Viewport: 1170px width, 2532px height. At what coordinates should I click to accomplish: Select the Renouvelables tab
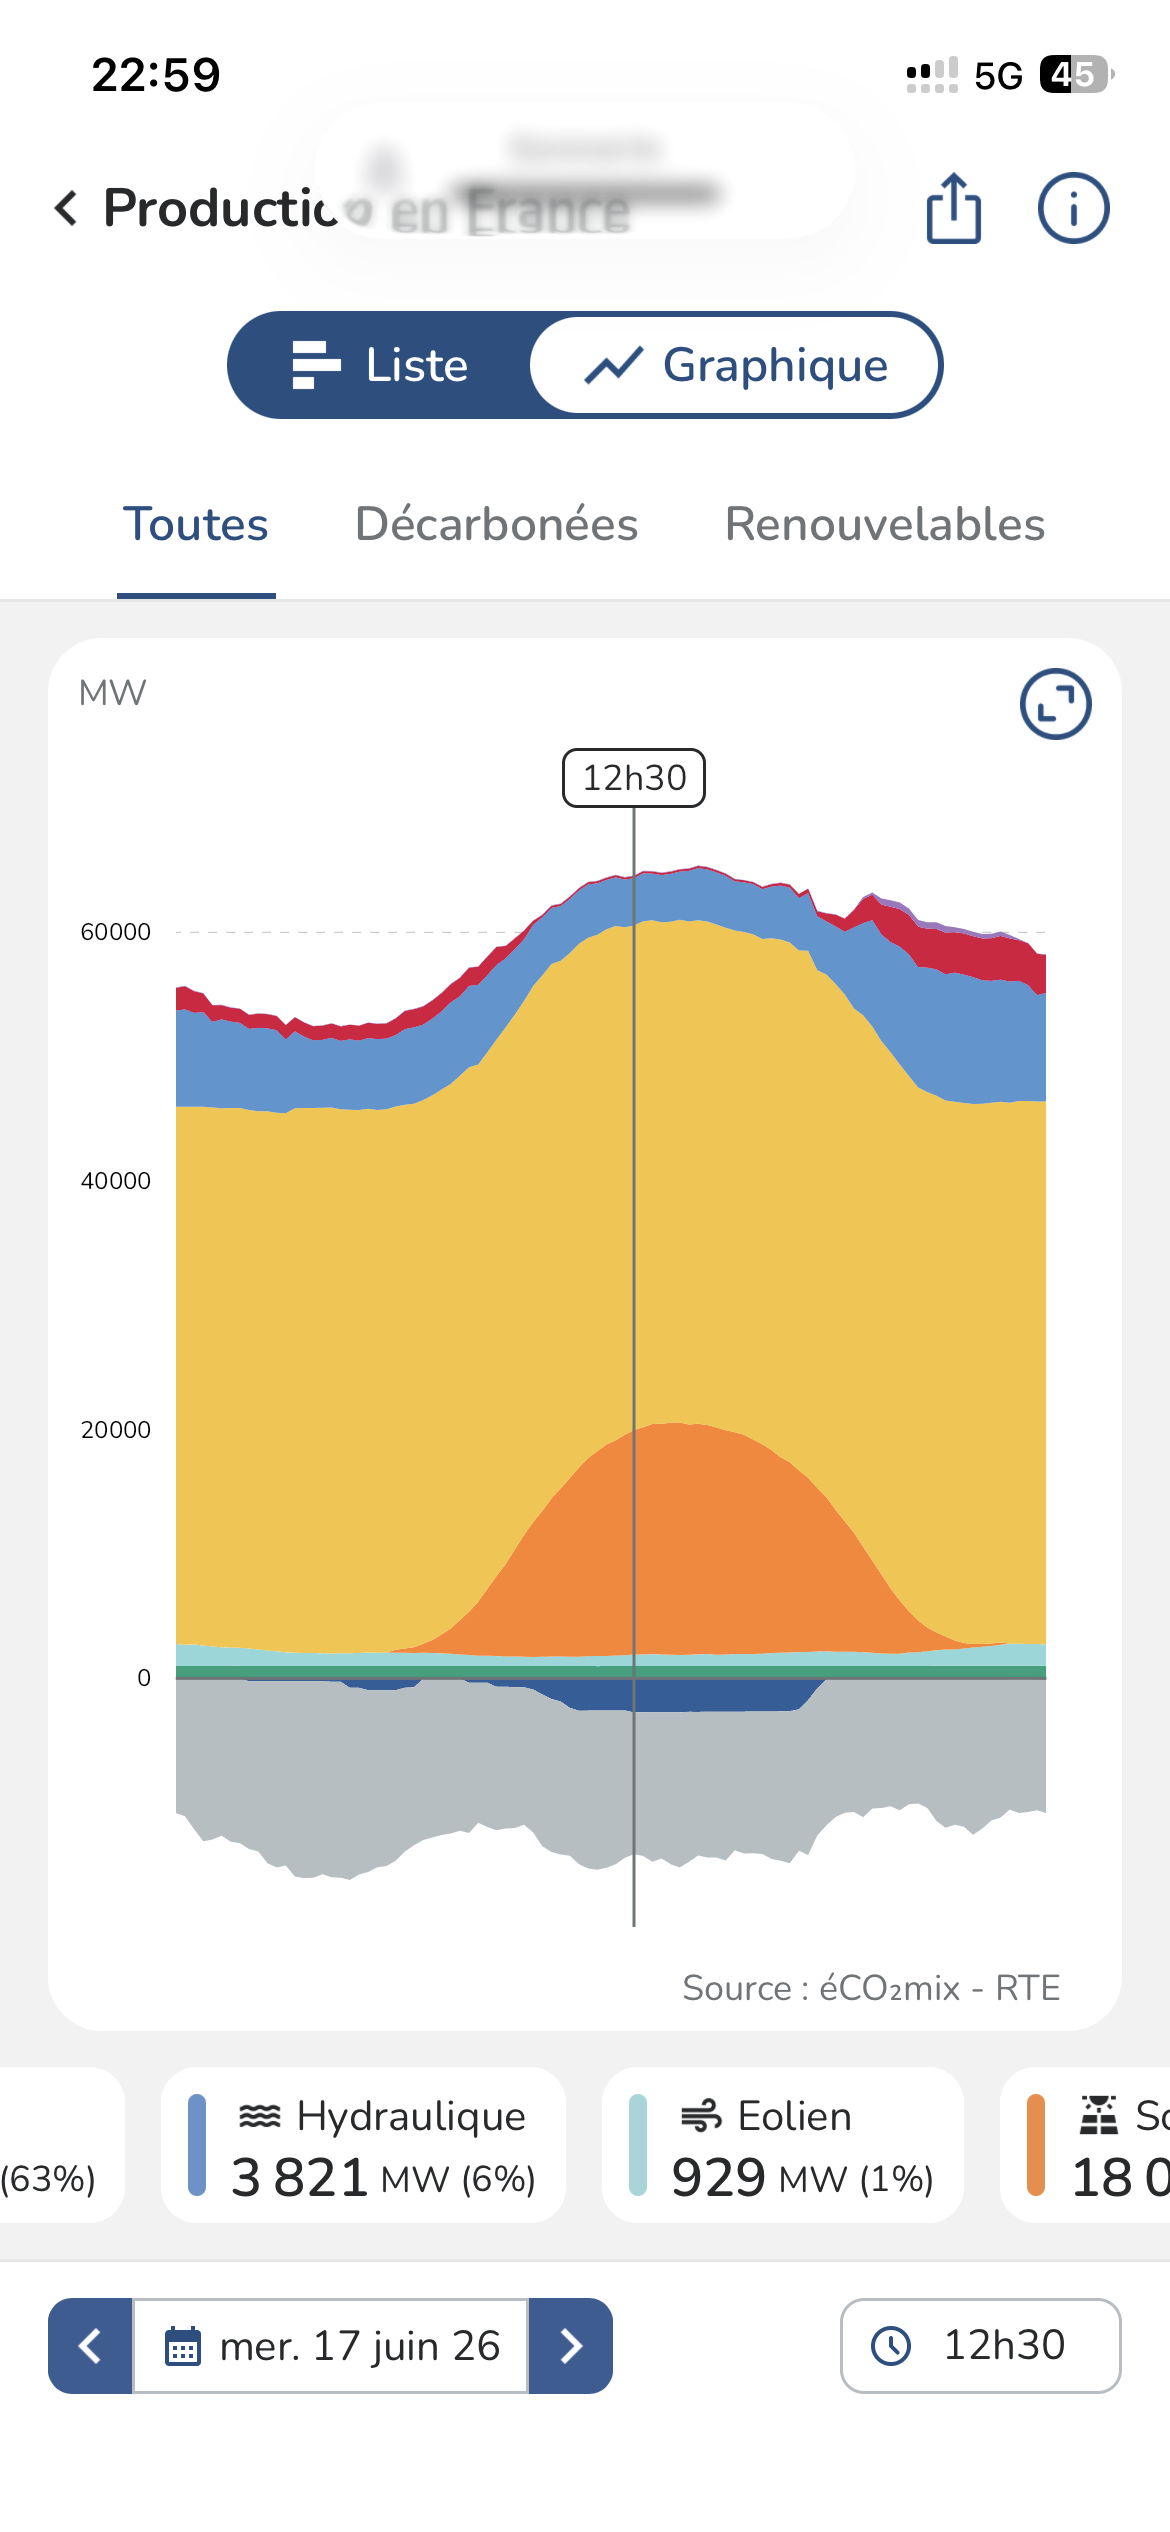tap(885, 524)
